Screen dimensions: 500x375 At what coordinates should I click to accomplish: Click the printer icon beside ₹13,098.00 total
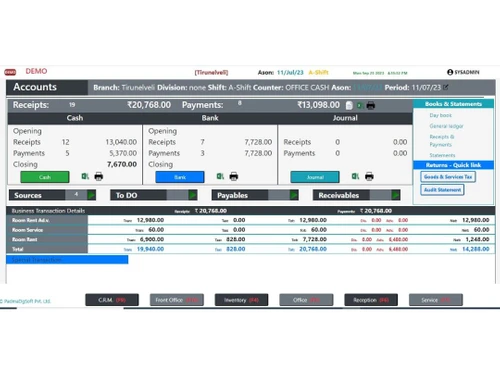point(371,105)
